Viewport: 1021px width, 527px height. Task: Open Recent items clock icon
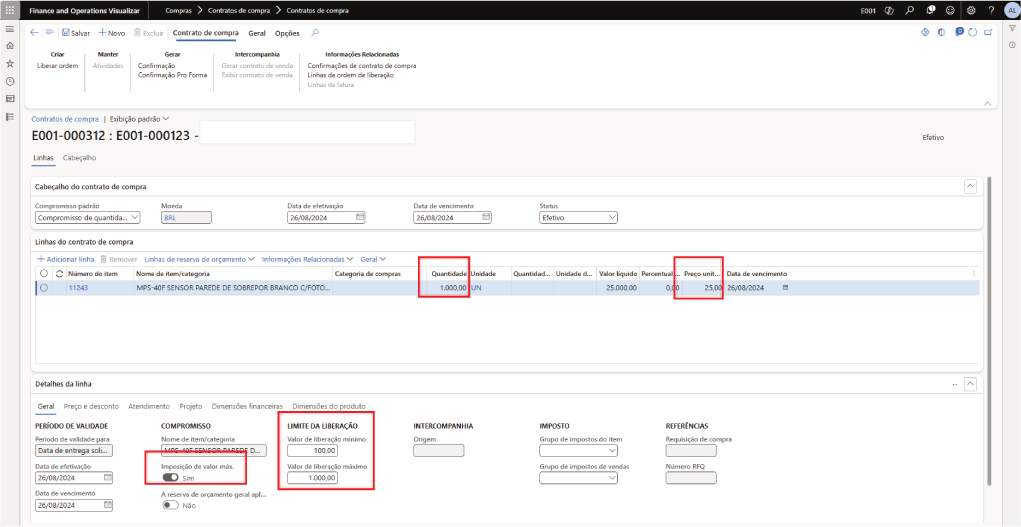click(x=10, y=81)
